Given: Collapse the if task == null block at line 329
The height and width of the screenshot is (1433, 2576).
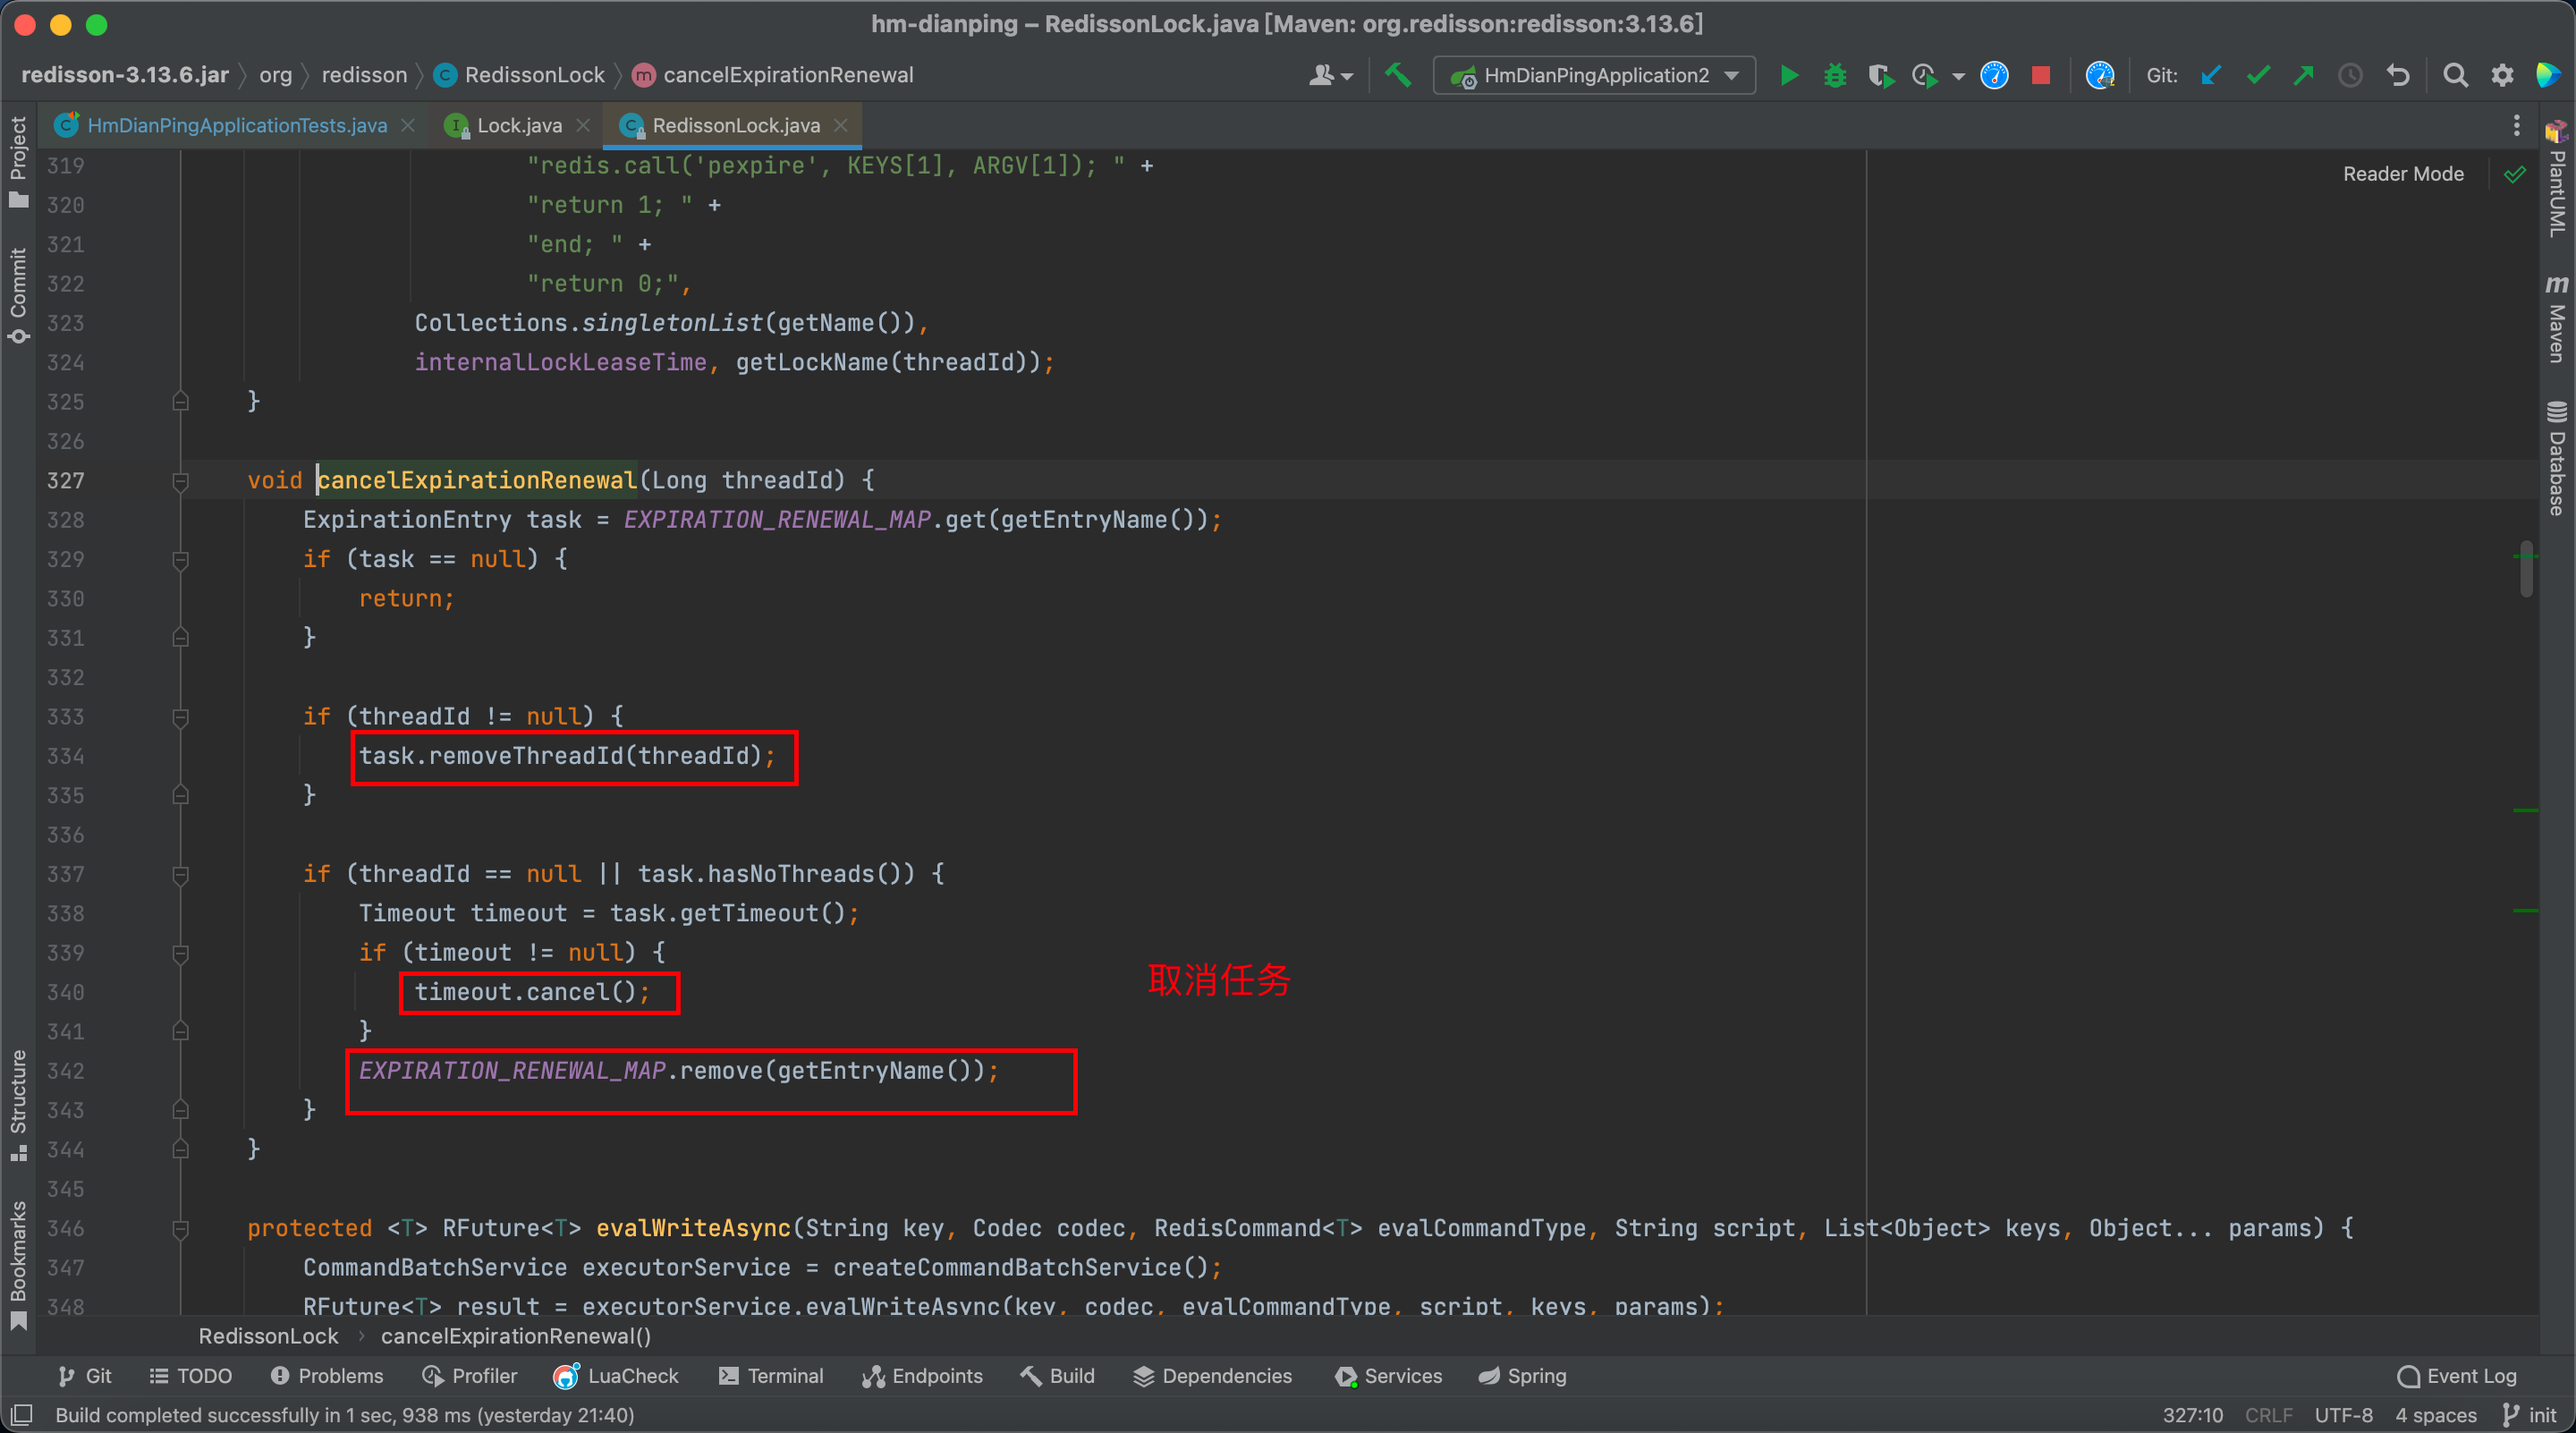Looking at the screenshot, I should 180,560.
